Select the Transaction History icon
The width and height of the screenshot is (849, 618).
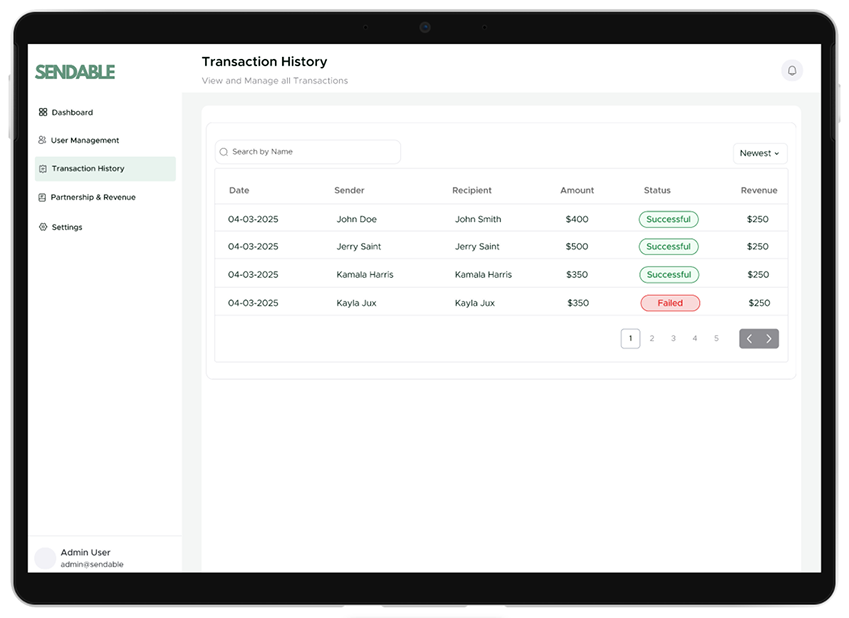tap(43, 169)
